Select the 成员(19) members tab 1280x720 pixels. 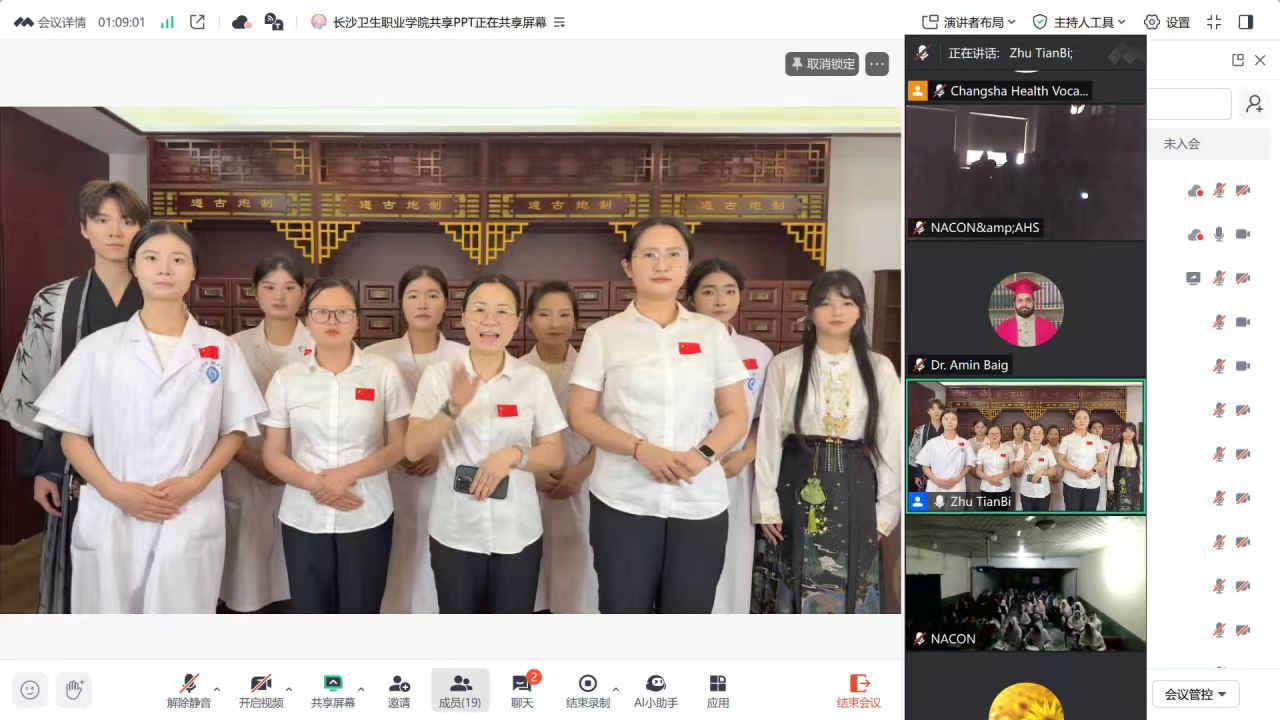coord(460,690)
